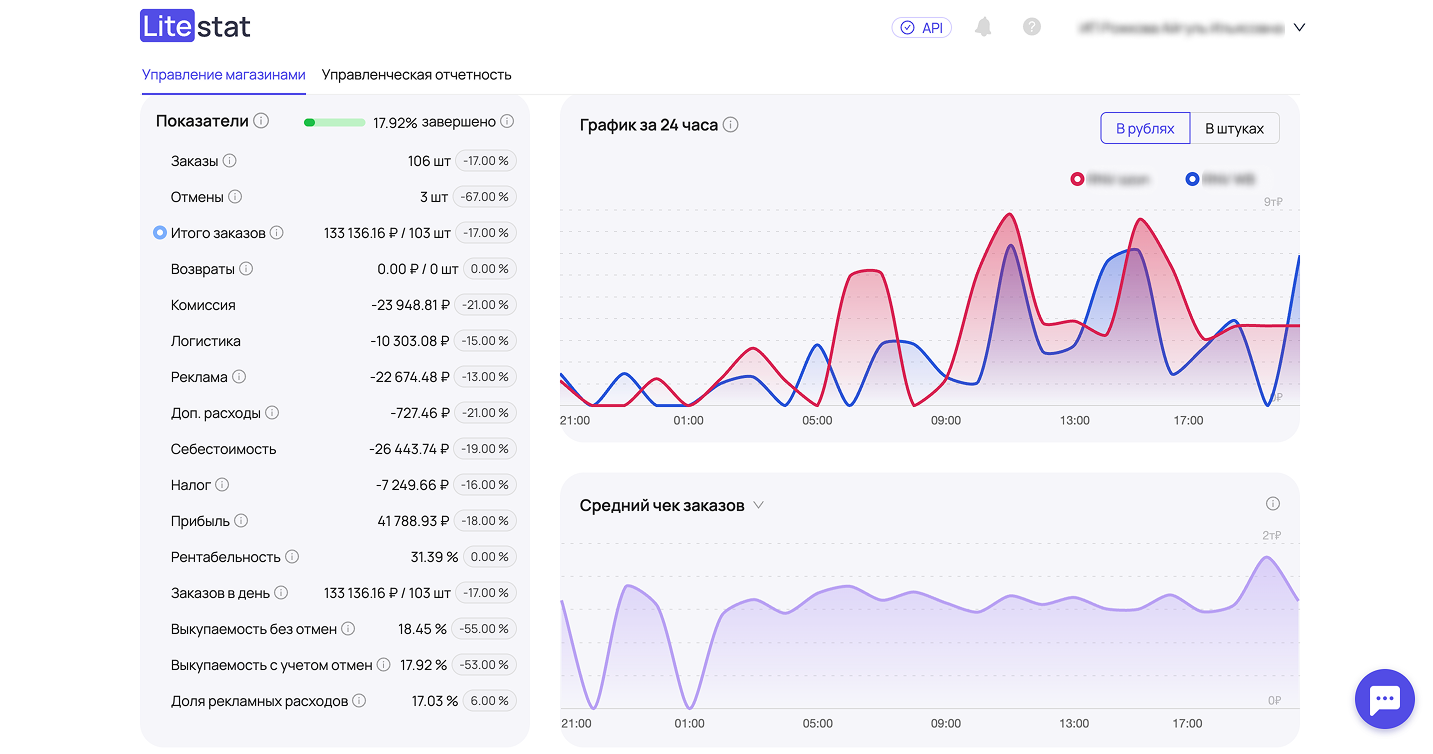Screen dimensions: 1433x754
Task: Click info icon beside Заказы metric
Action: point(229,161)
